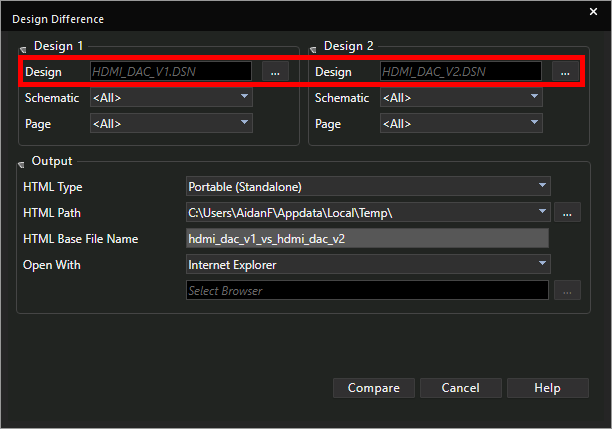Collapse the Design 1 group
Image resolution: width=612 pixels, height=429 pixels.
pos(23,48)
